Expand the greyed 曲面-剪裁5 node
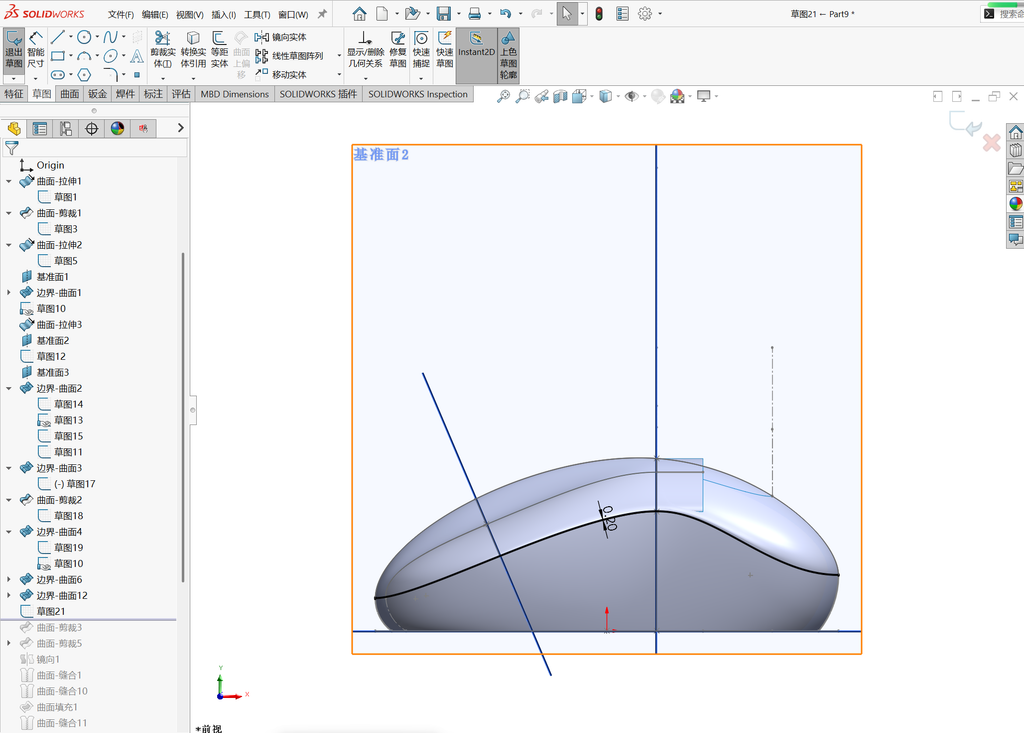1024x733 pixels. pyautogui.click(x=9, y=643)
